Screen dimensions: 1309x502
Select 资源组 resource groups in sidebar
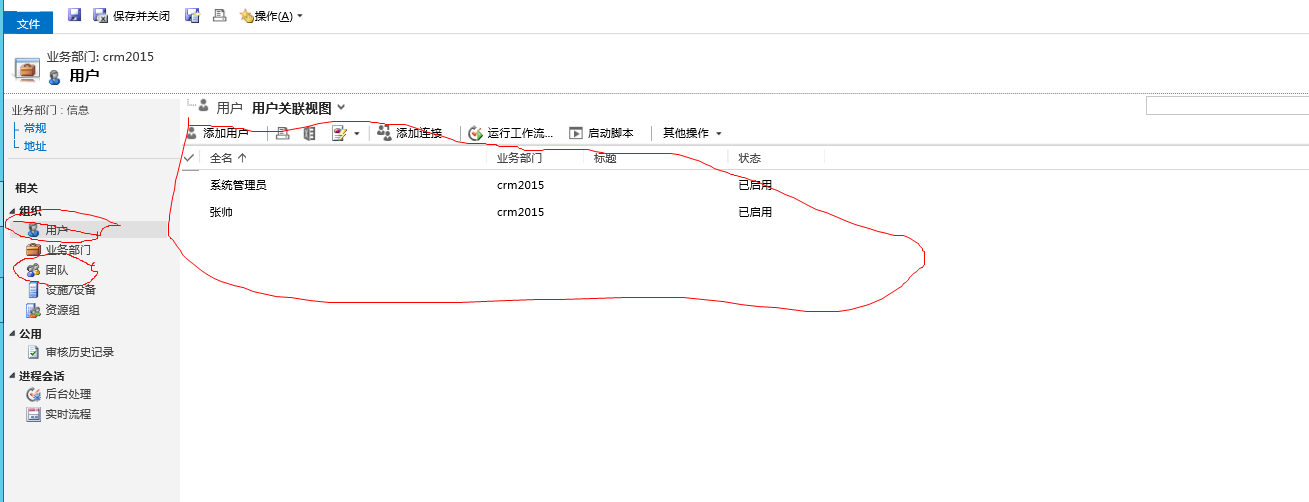[62, 310]
